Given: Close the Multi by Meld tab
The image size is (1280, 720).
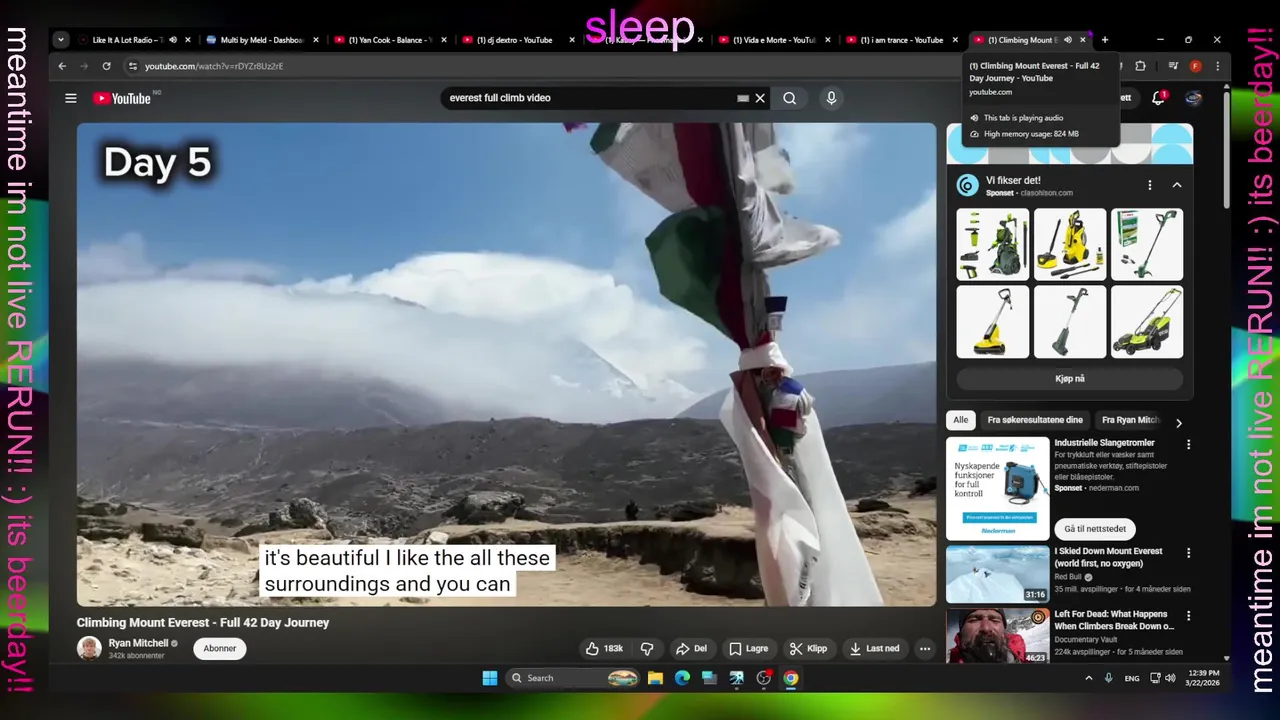Looking at the screenshot, I should point(316,40).
